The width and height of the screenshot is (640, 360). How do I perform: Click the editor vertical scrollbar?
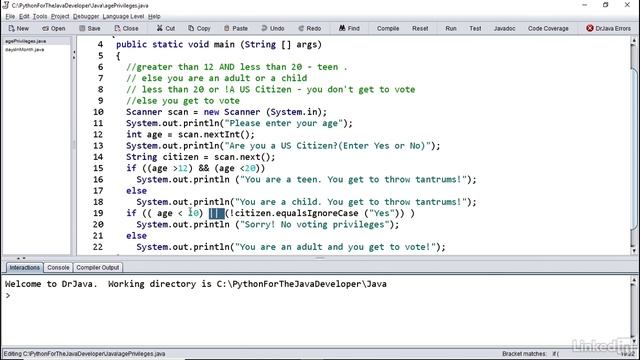pos(634,145)
